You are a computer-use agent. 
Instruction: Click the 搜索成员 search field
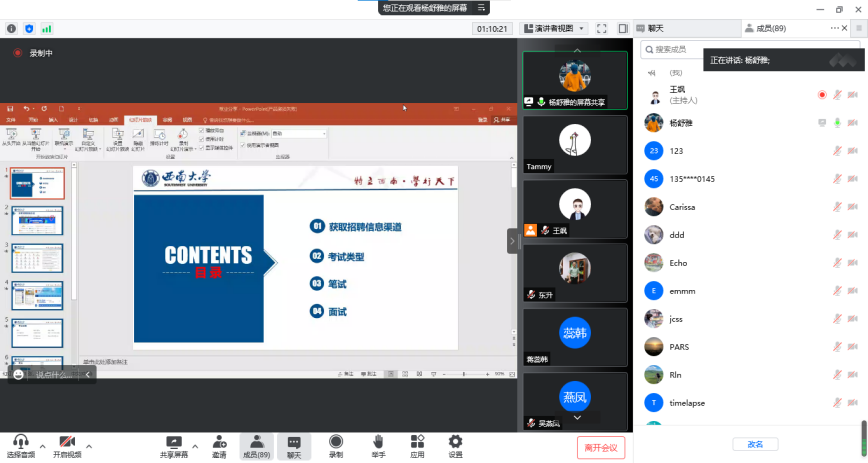point(740,48)
